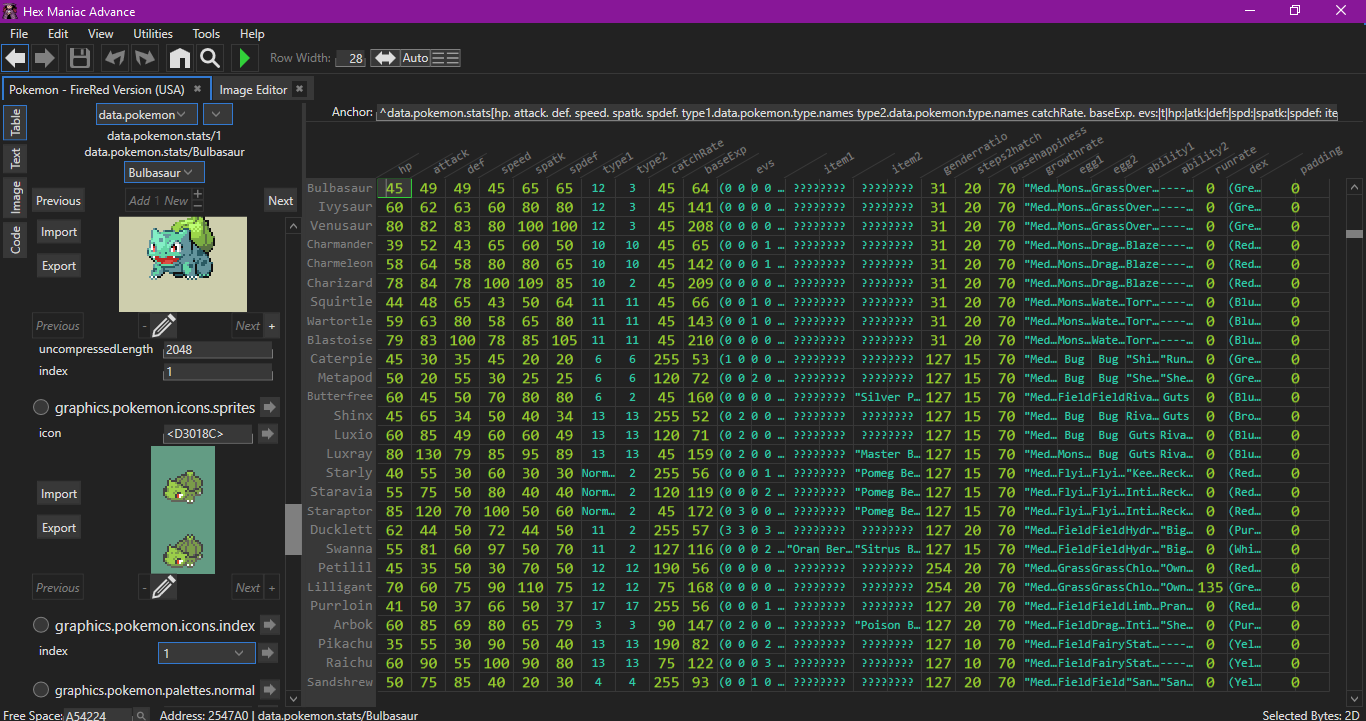Open the Utilities menu
Screen dimensions: 1366x721
coord(153,33)
